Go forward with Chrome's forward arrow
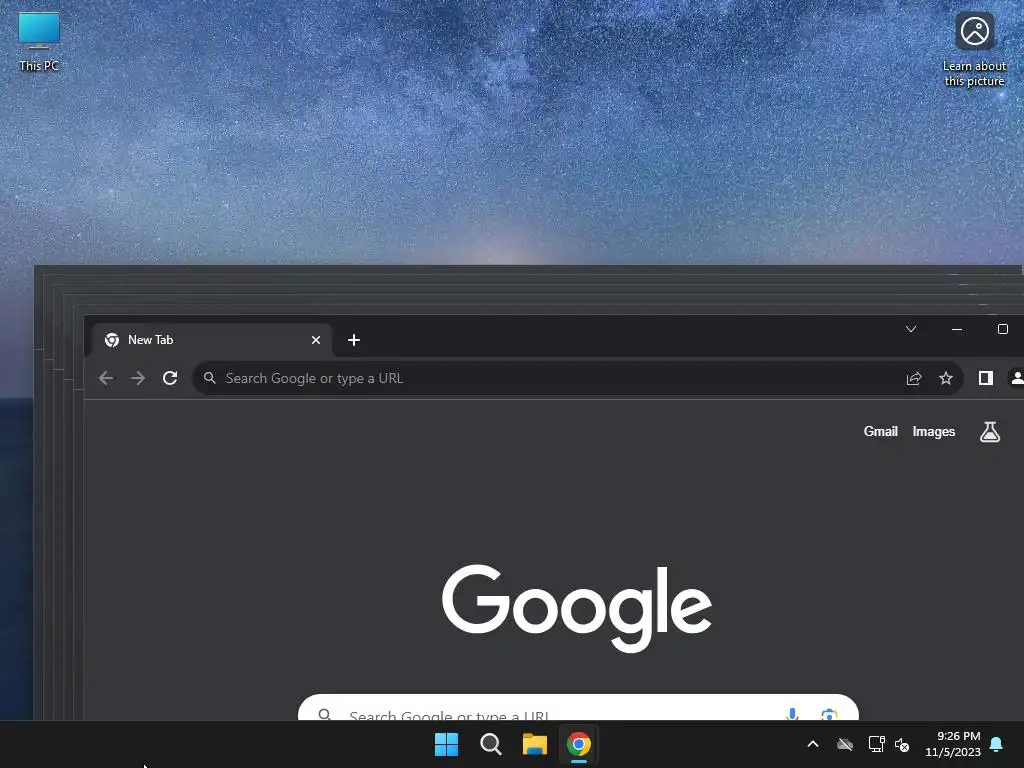 click(138, 378)
